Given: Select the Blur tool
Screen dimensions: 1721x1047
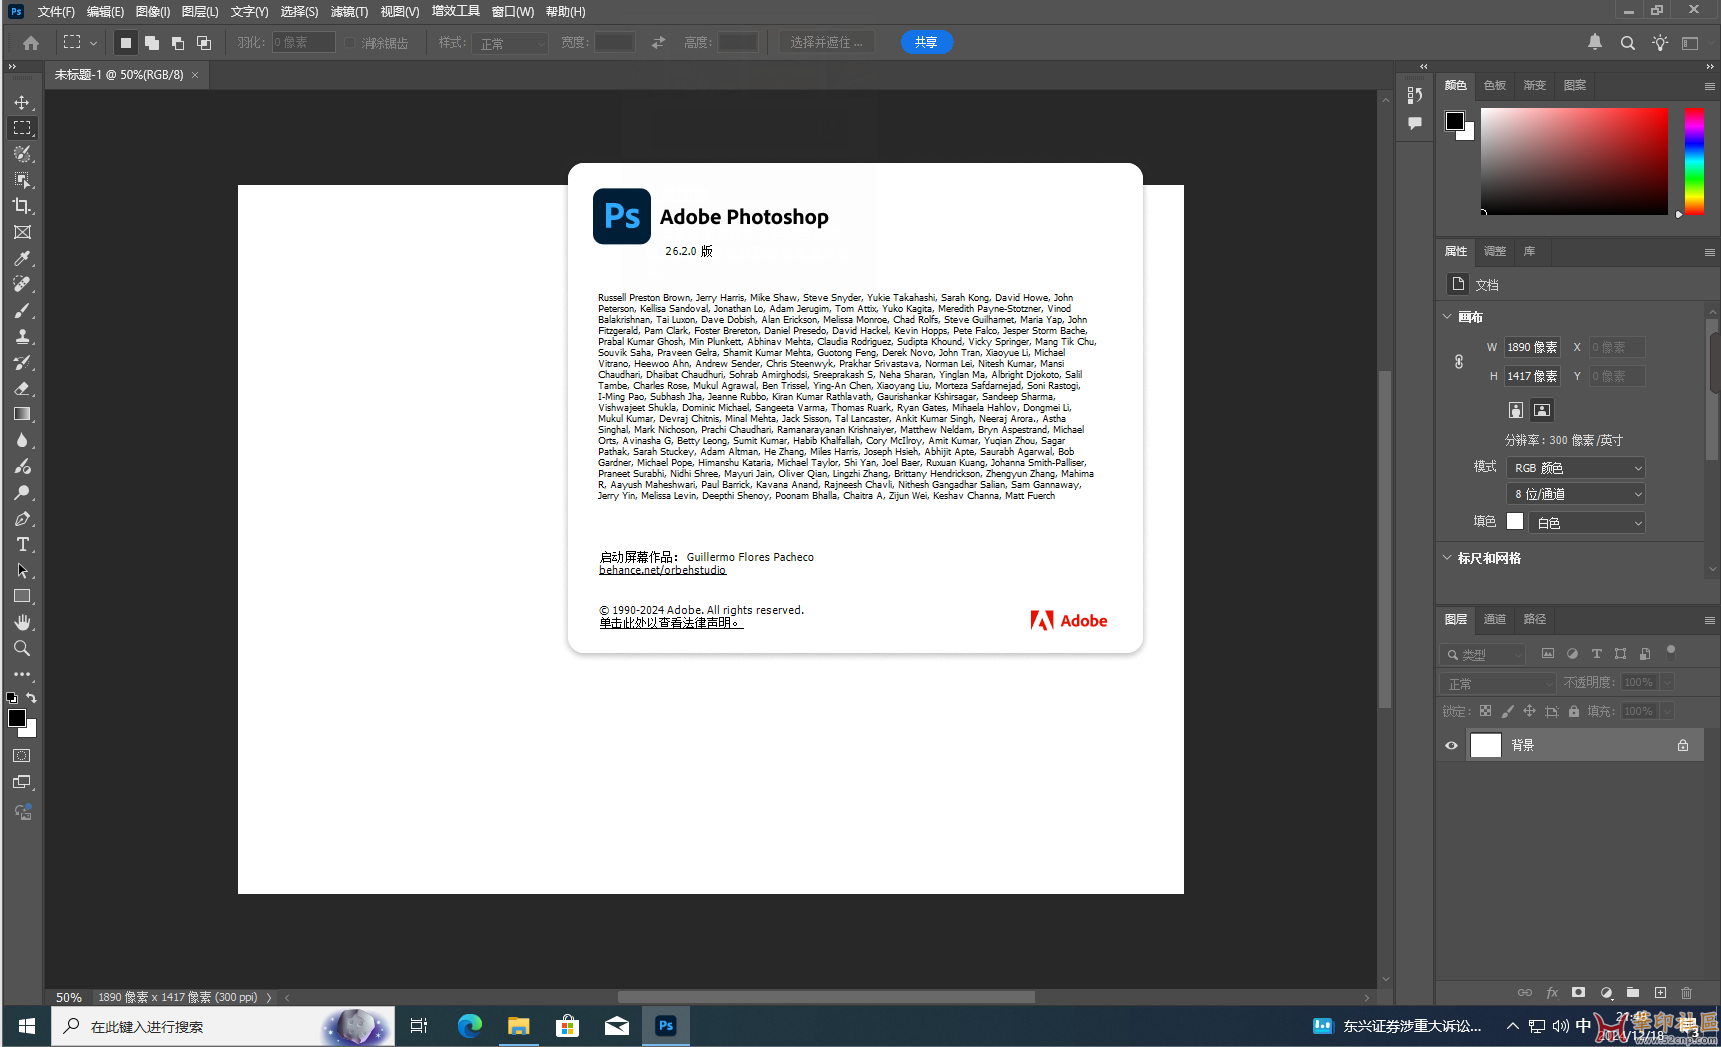Looking at the screenshot, I should click(x=22, y=440).
